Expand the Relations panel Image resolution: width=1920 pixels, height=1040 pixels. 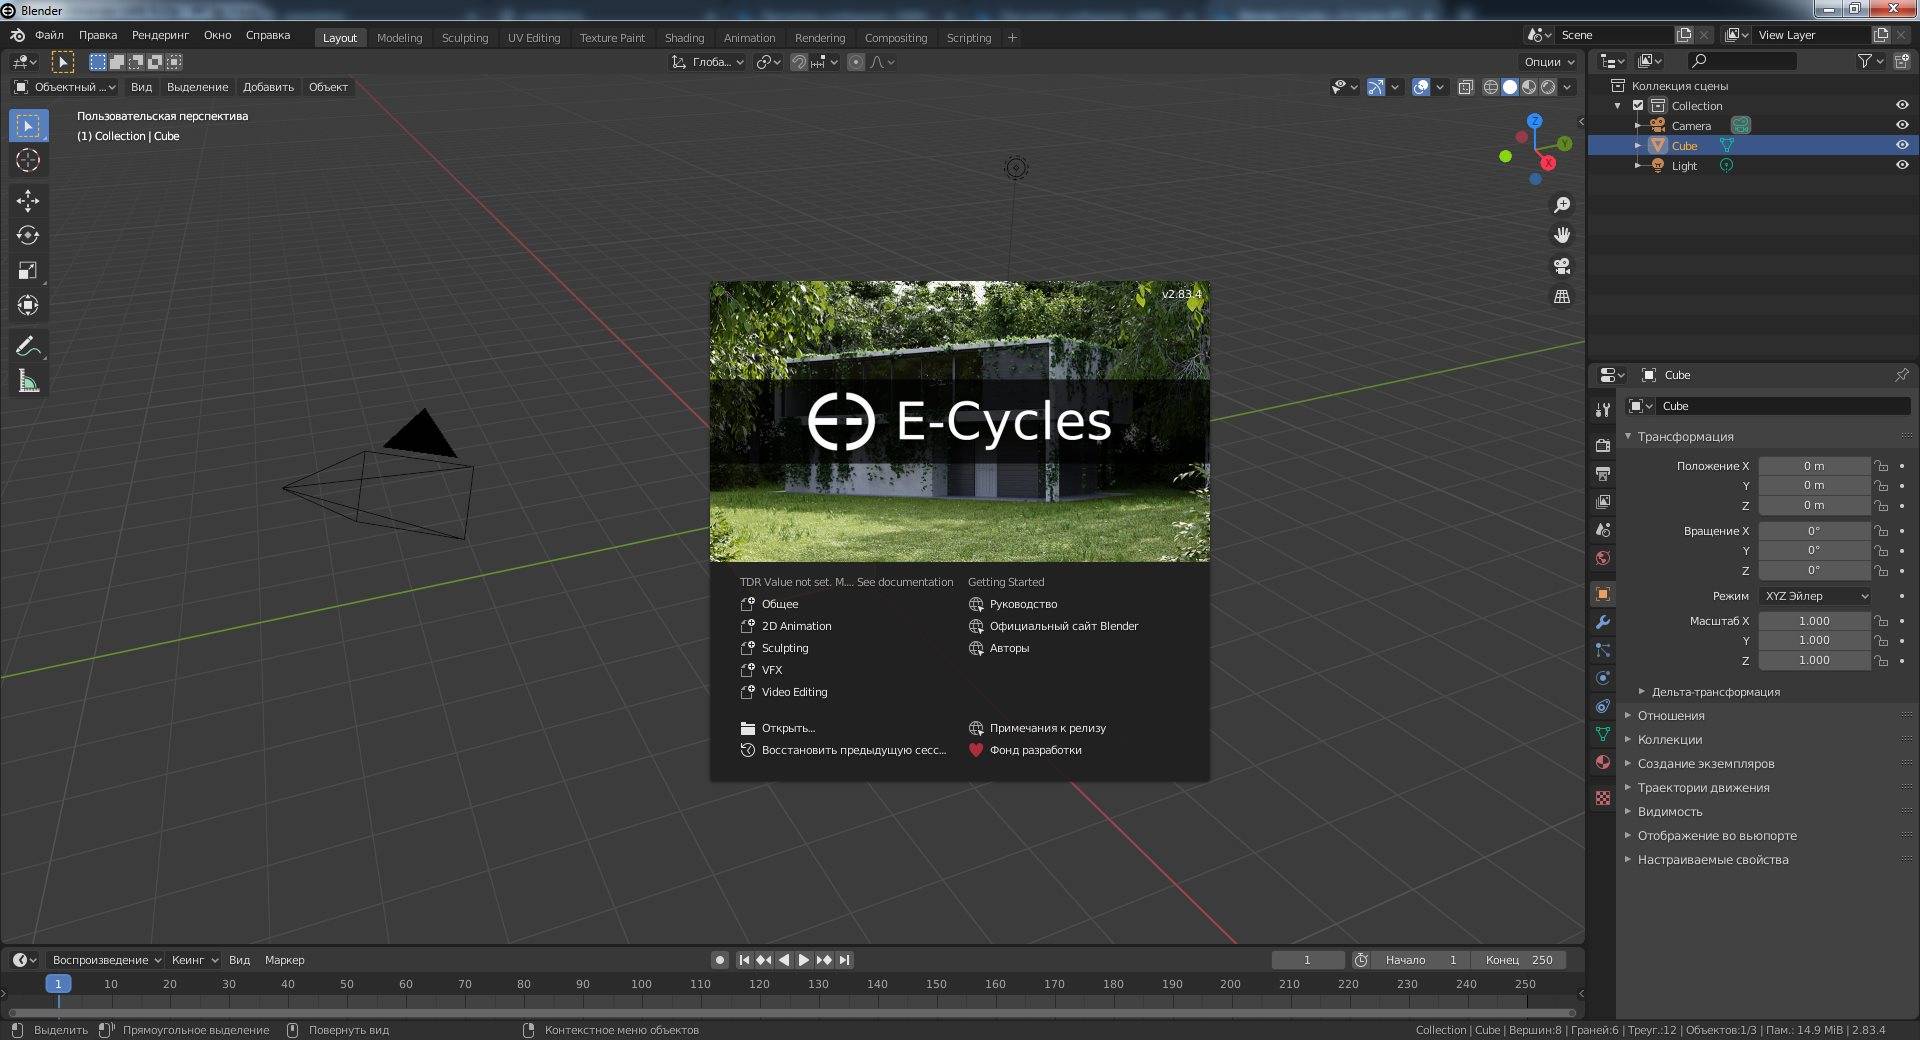[x=1671, y=716]
